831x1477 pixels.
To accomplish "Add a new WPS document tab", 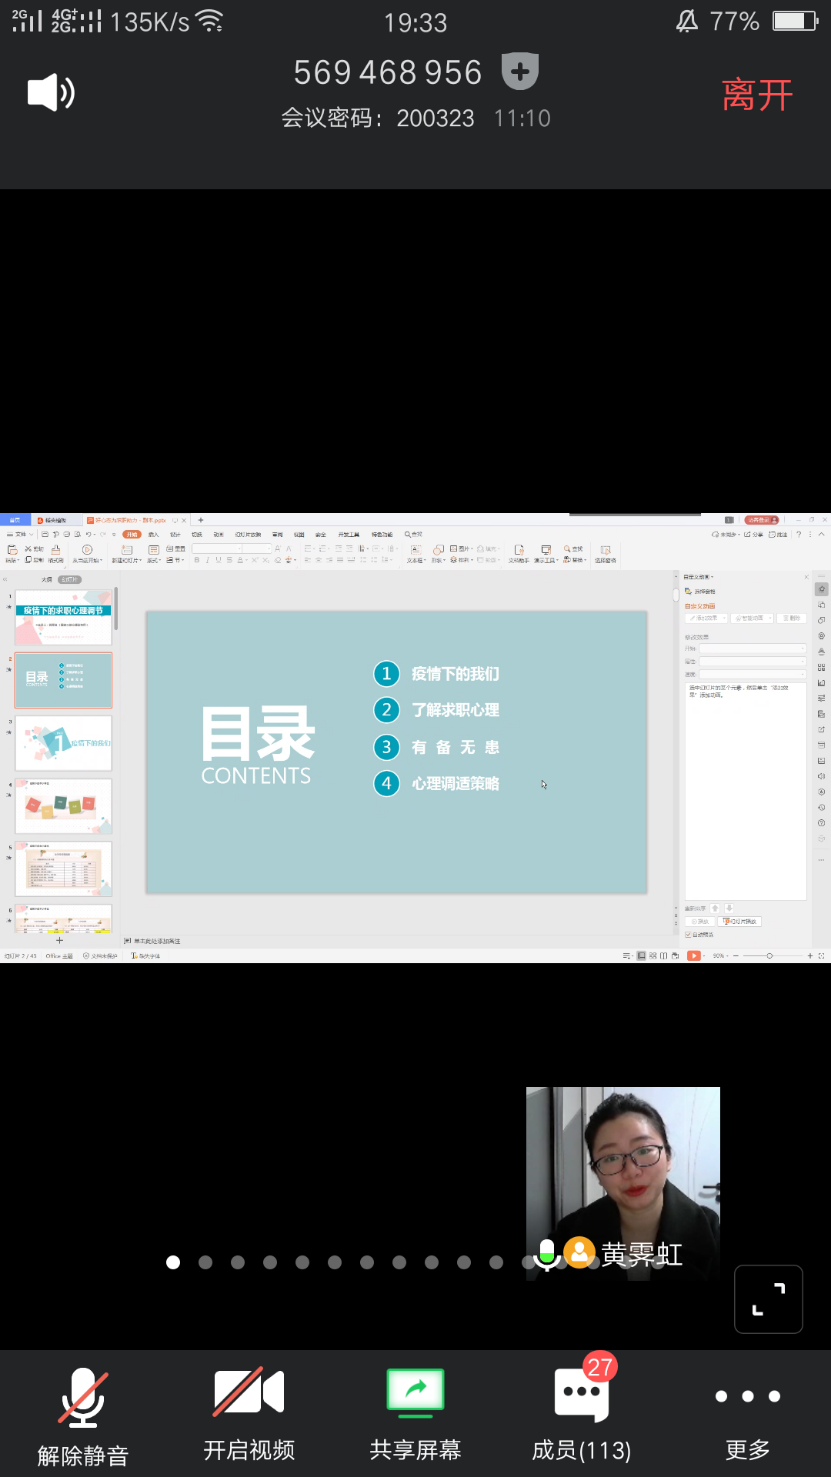I will pos(200,520).
